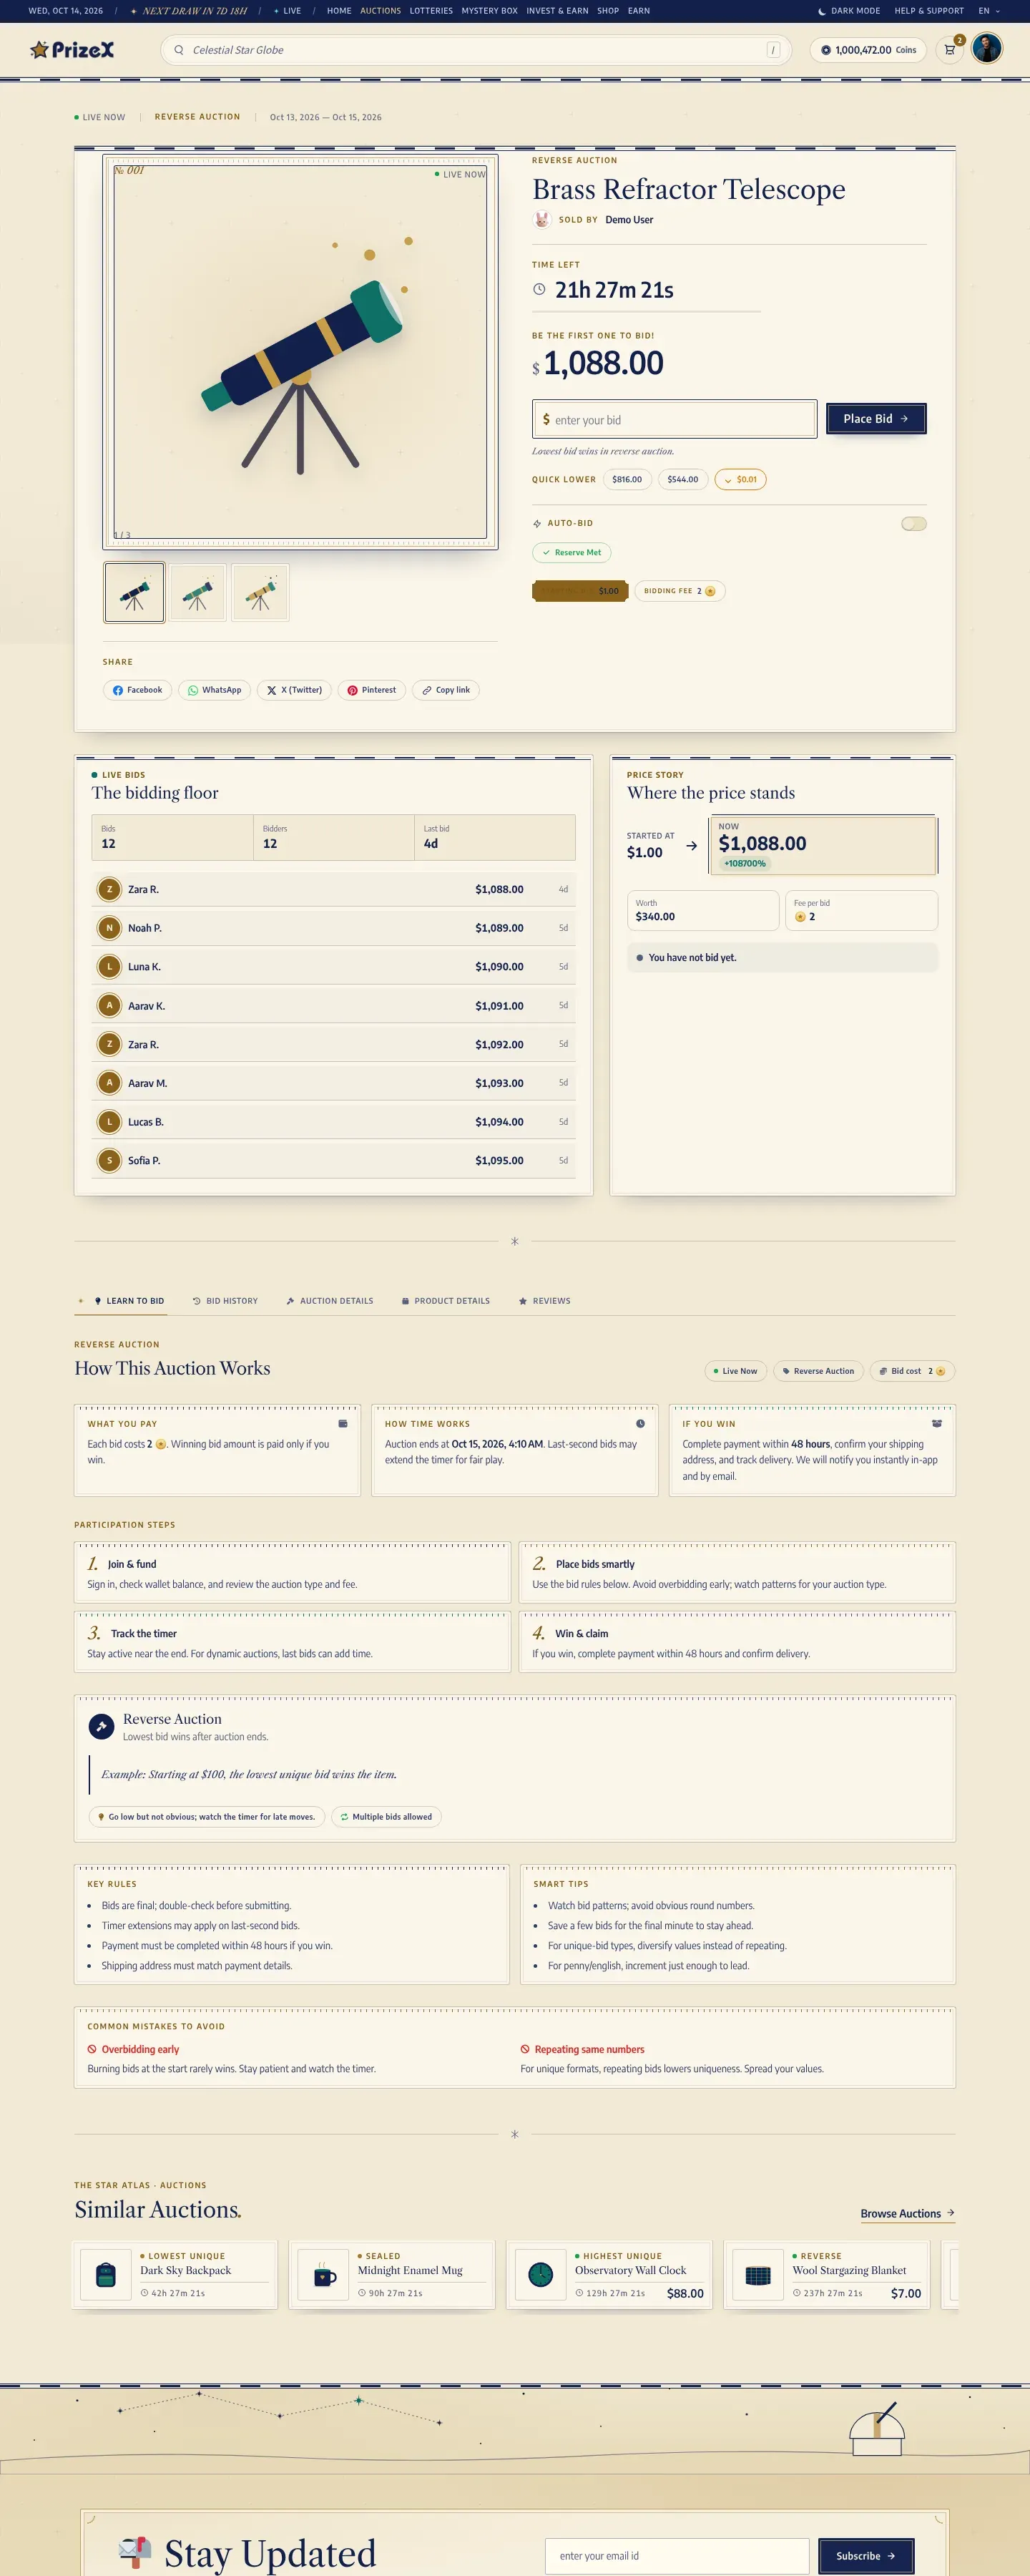Click the Place Bid button
Image resolution: width=1030 pixels, height=2576 pixels.
click(876, 419)
